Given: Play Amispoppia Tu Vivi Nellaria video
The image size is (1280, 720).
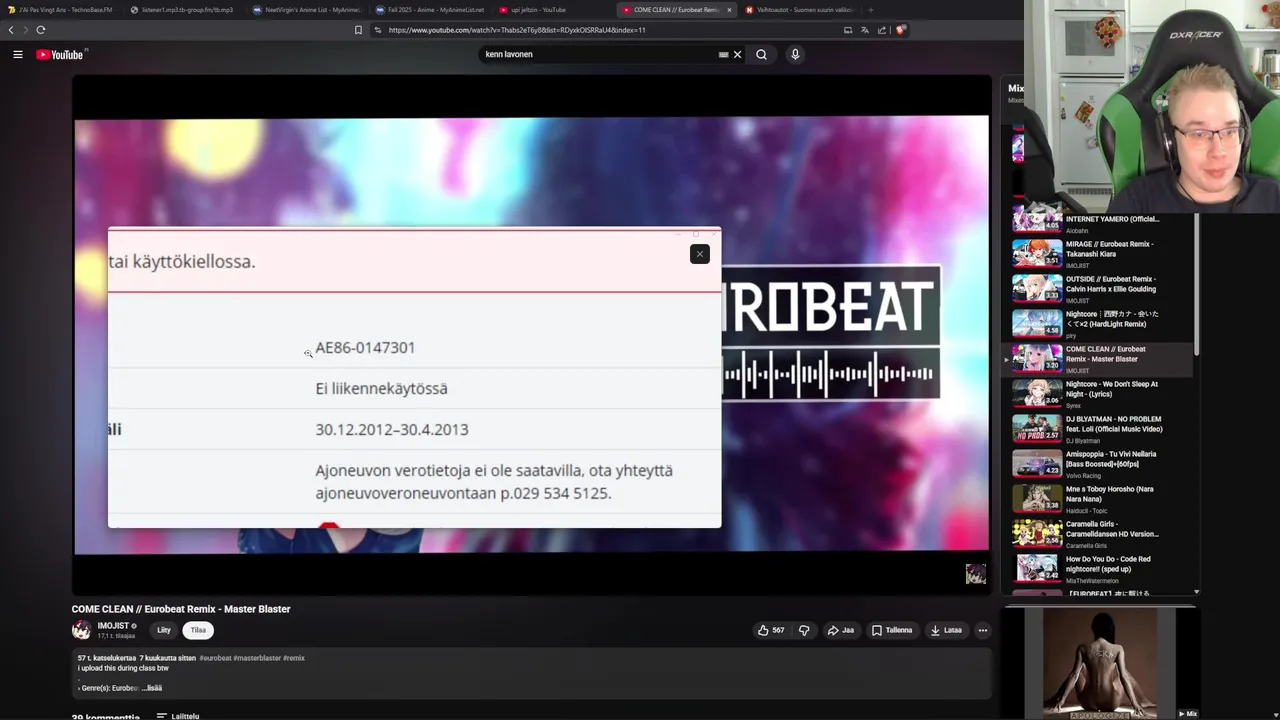Looking at the screenshot, I should click(1100, 463).
